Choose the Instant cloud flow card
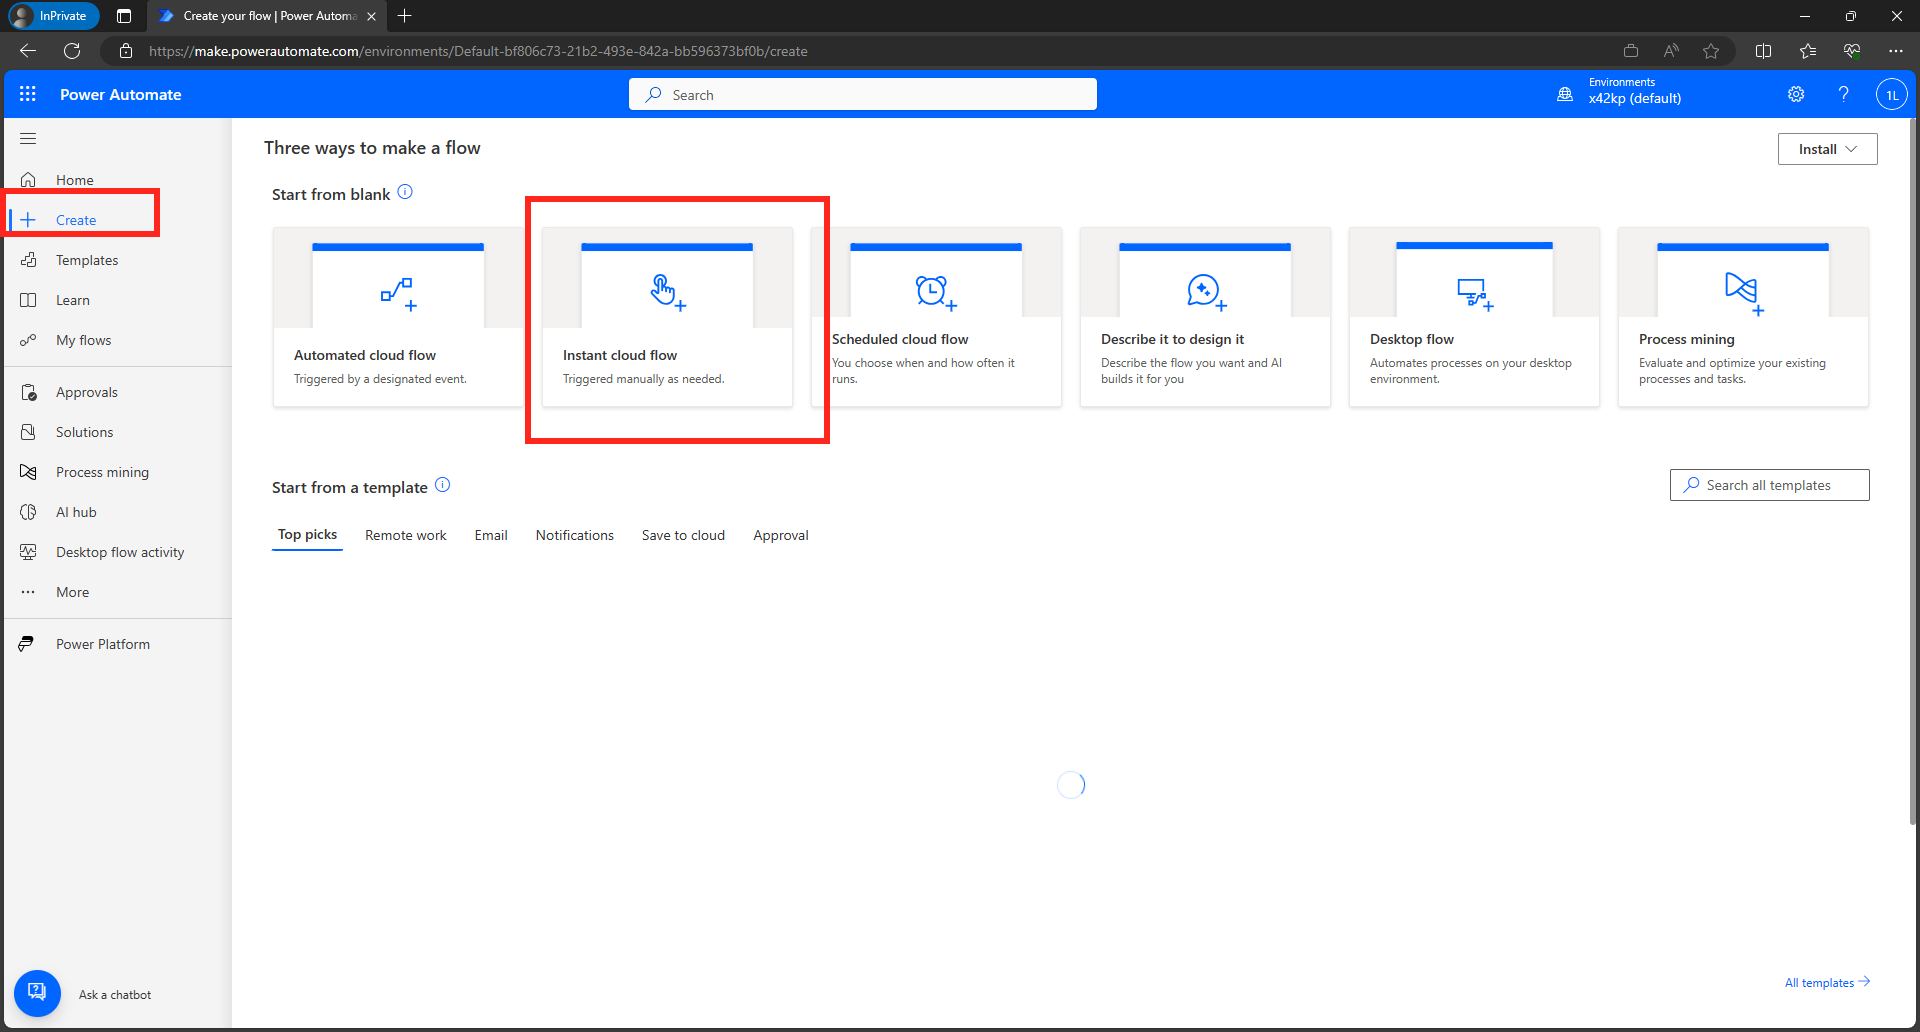This screenshot has height=1032, width=1920. click(x=667, y=317)
